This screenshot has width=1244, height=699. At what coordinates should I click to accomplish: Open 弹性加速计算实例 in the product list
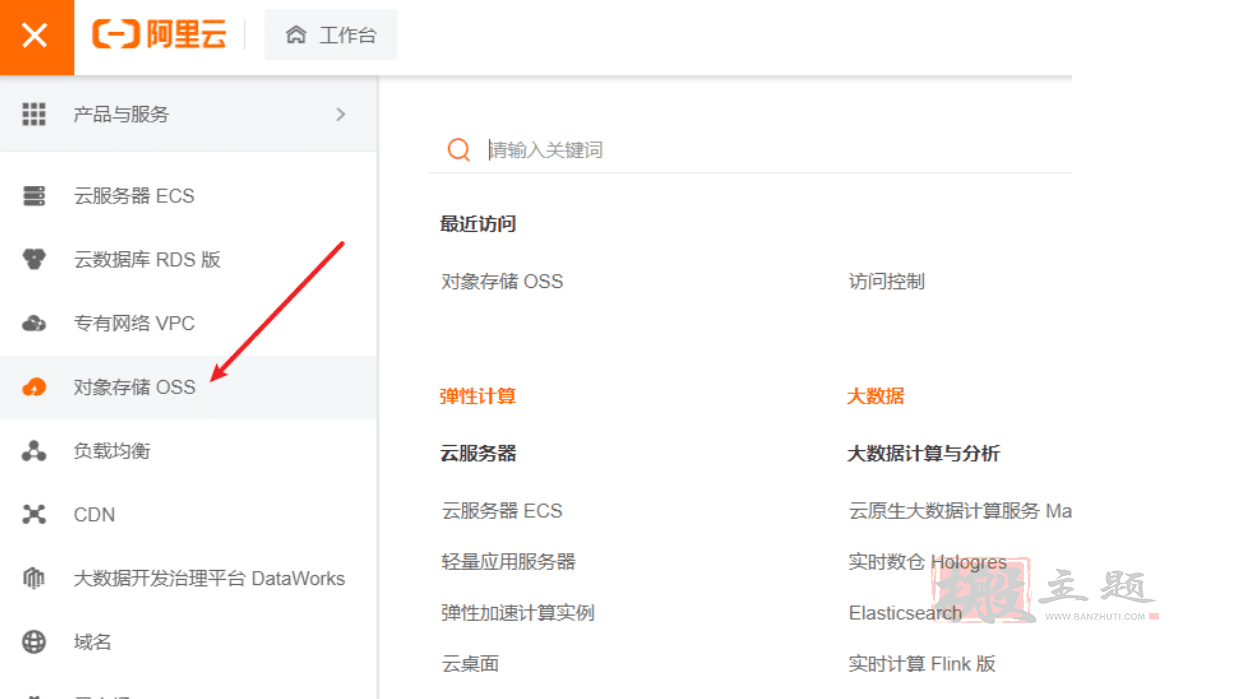point(518,613)
